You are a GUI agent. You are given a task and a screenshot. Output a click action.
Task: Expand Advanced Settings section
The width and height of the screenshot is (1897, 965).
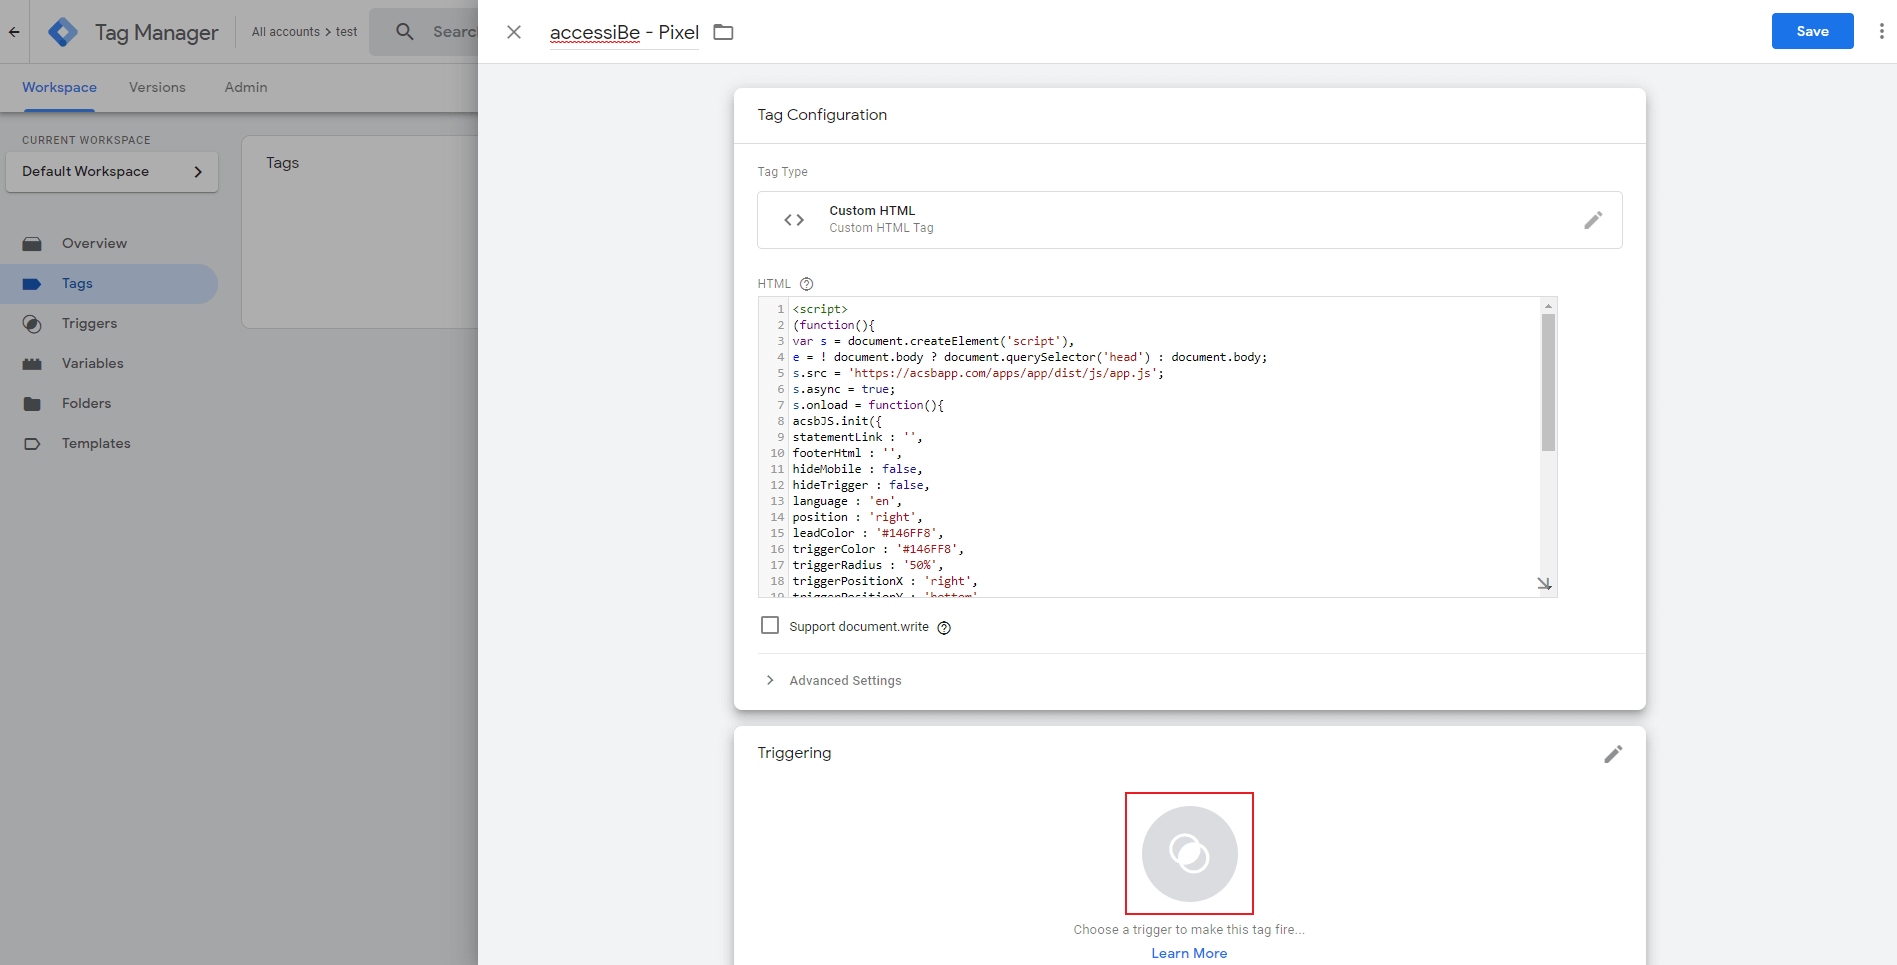(845, 681)
